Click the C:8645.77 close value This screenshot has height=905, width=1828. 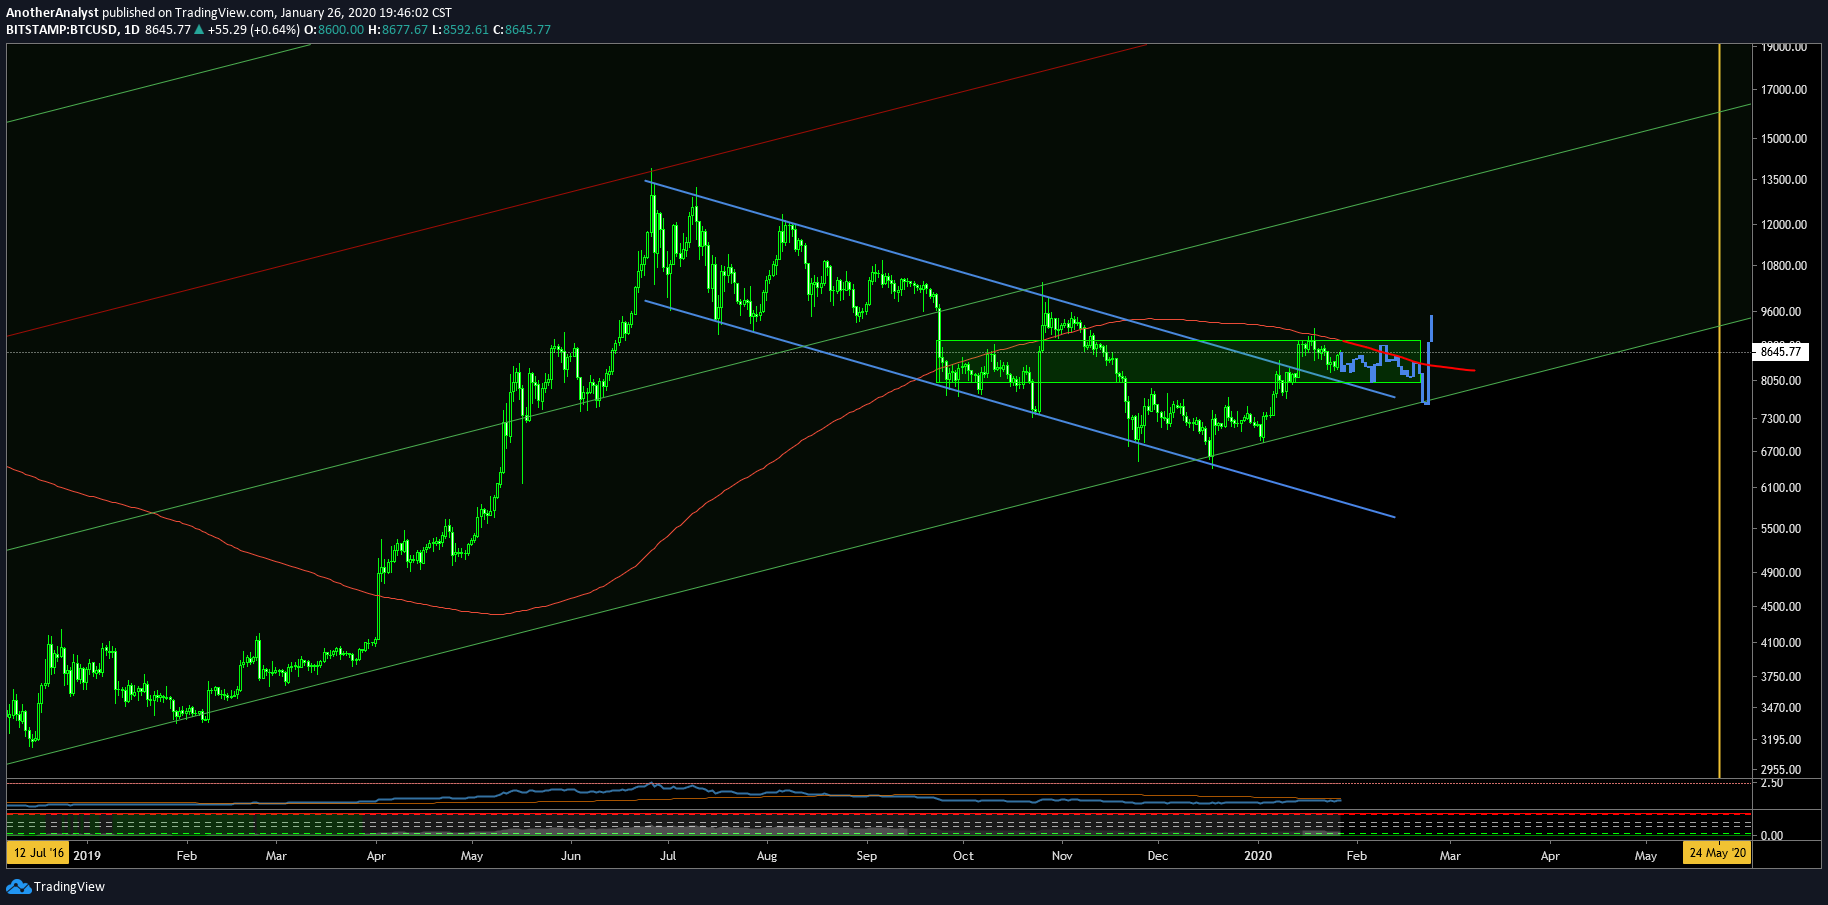[x=522, y=30]
